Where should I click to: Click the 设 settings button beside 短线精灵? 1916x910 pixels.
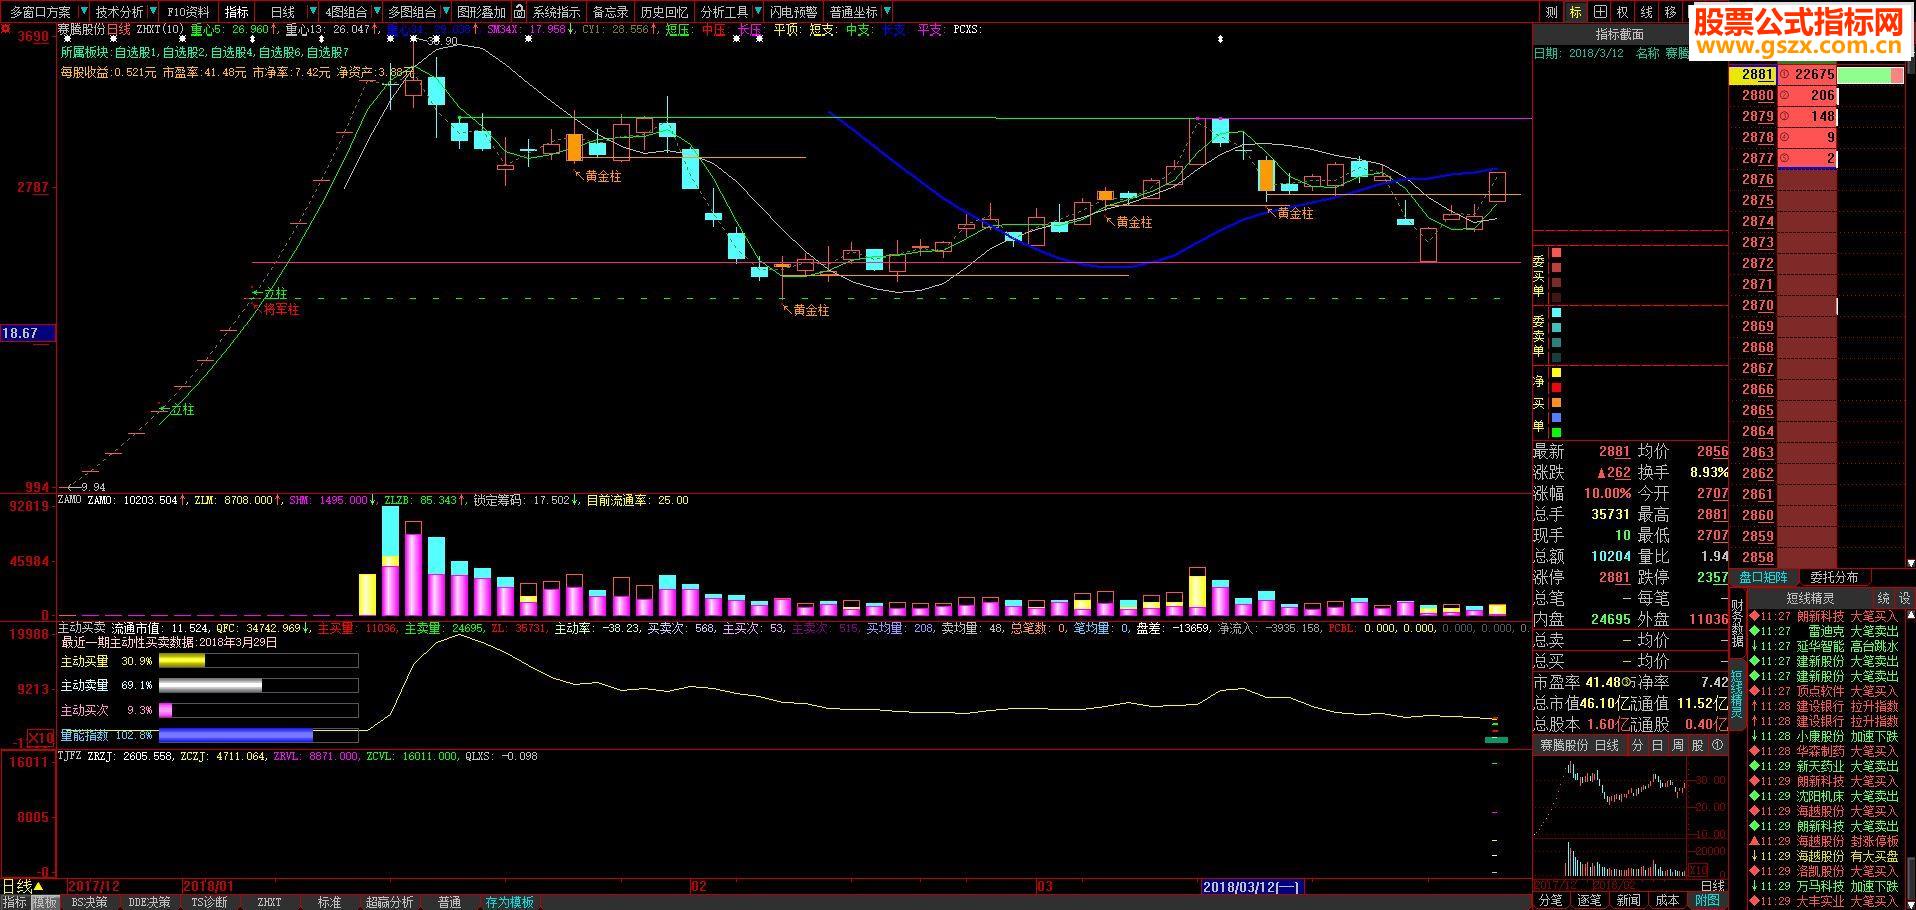[x=1904, y=598]
